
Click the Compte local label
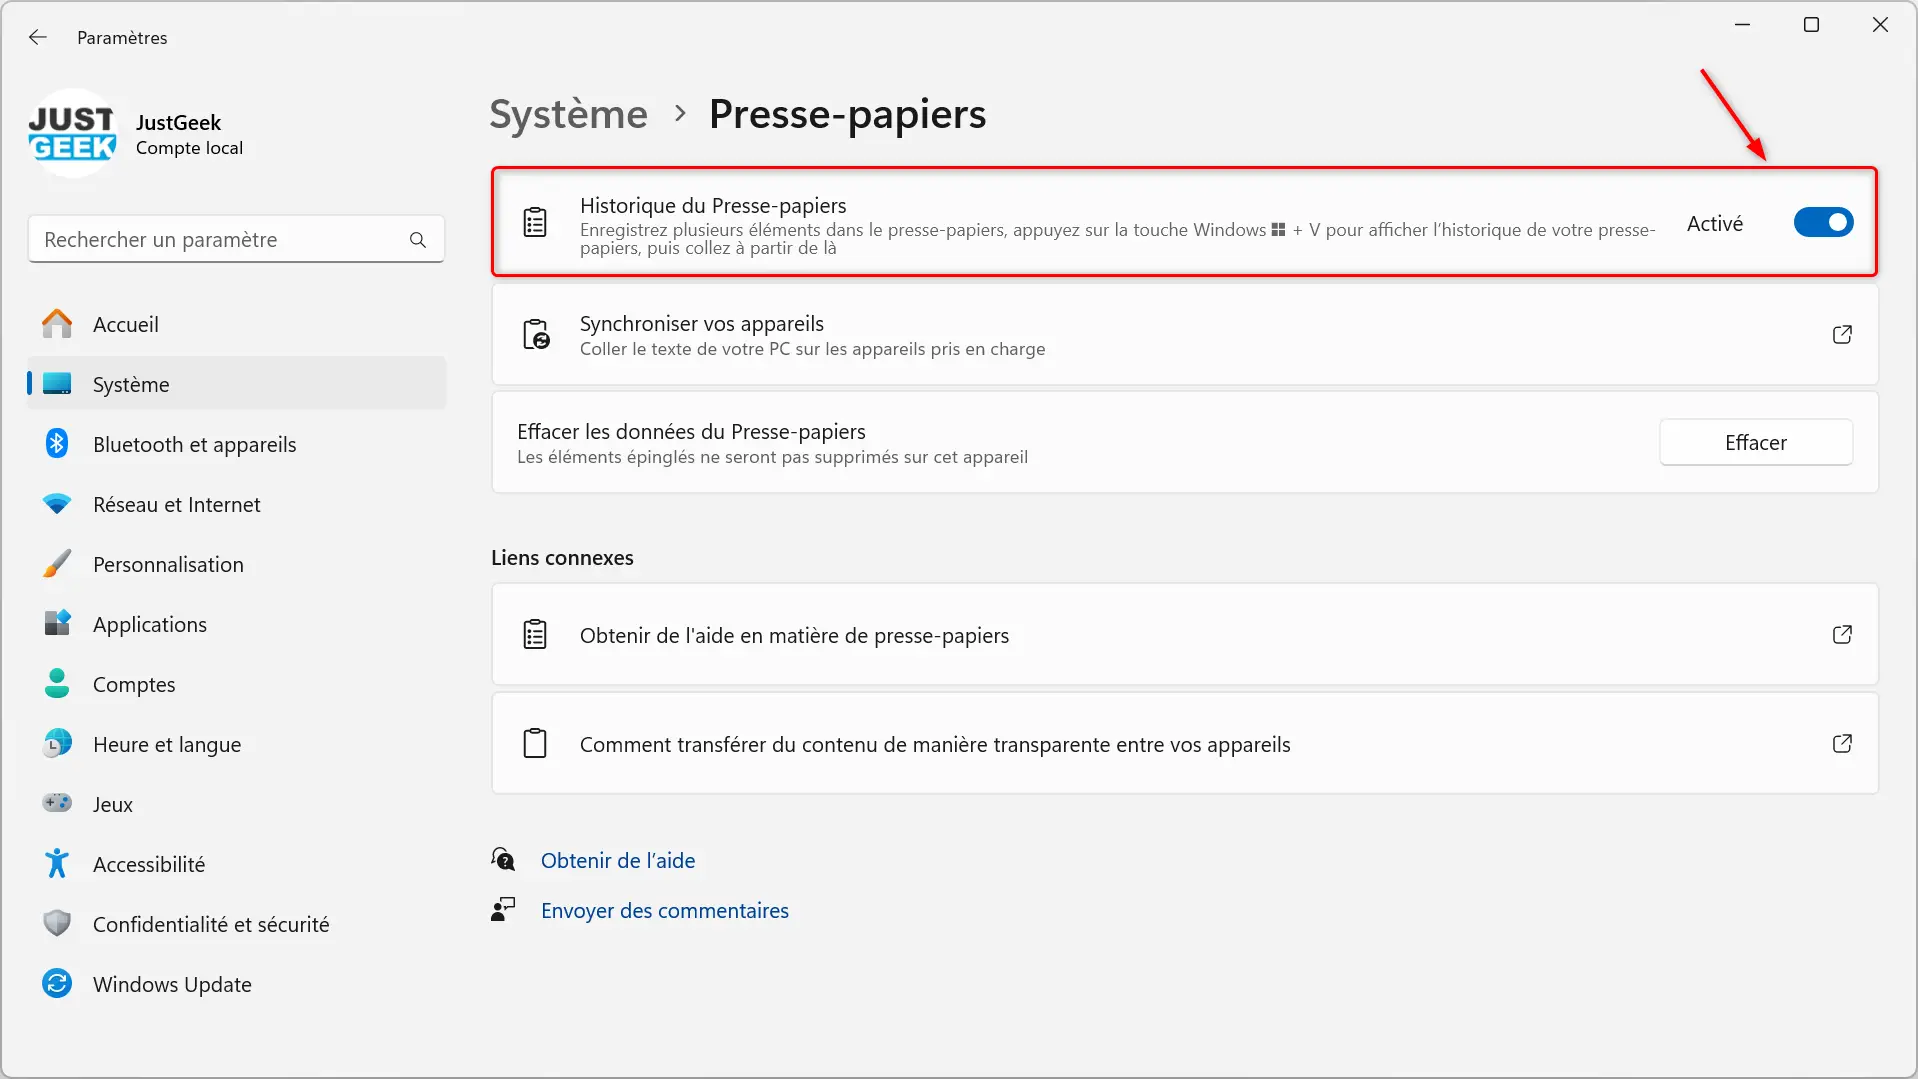pyautogui.click(x=189, y=148)
